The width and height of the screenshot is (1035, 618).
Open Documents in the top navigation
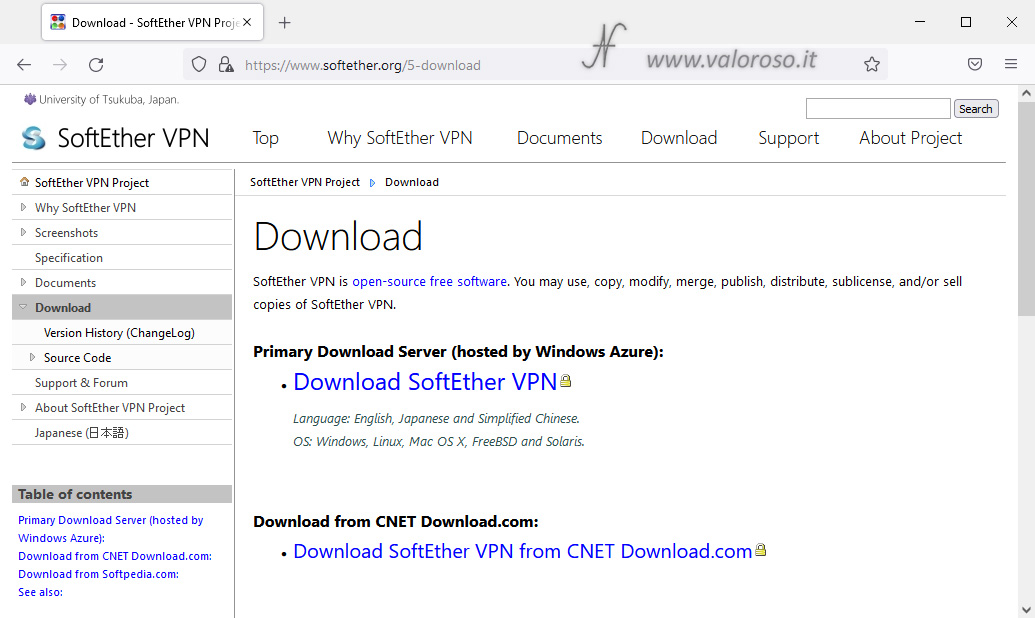pos(560,138)
